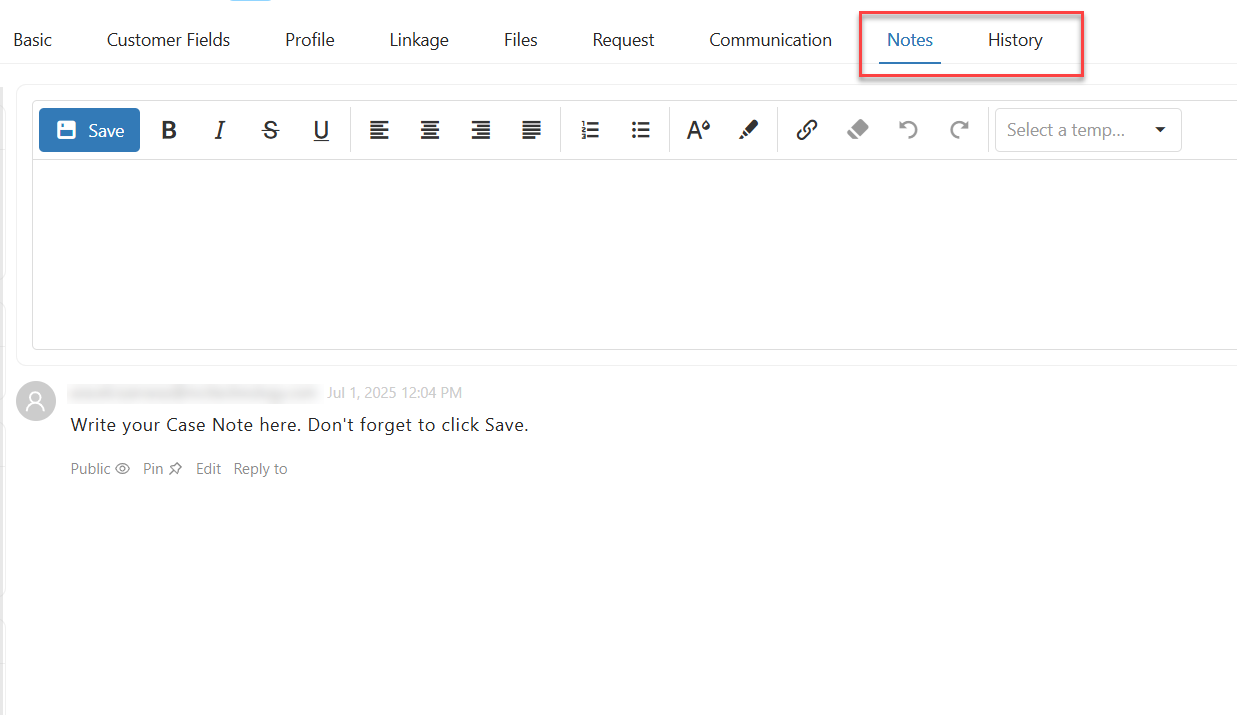Viewport: 1237px width, 715px height.
Task: Open the Request tab
Action: (623, 40)
